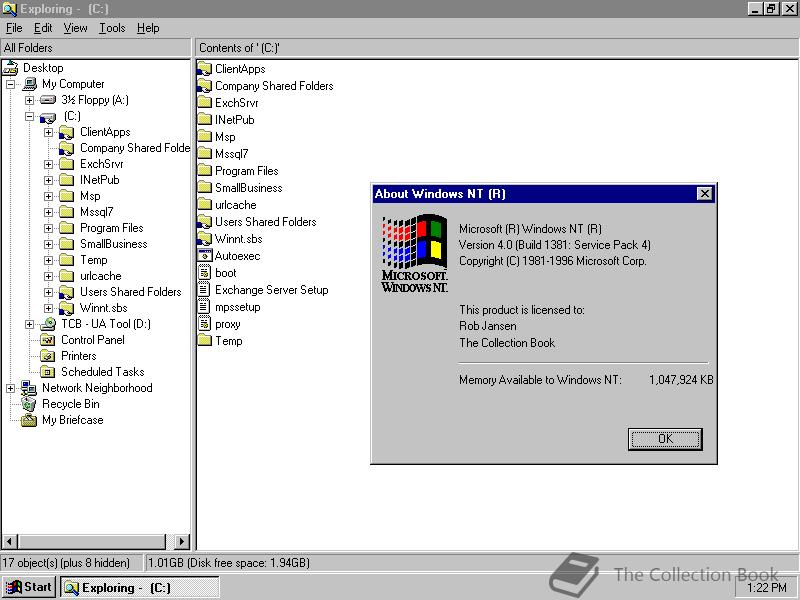This screenshot has height=600, width=800.
Task: Click the mpssetup text file icon
Action: tap(205, 307)
